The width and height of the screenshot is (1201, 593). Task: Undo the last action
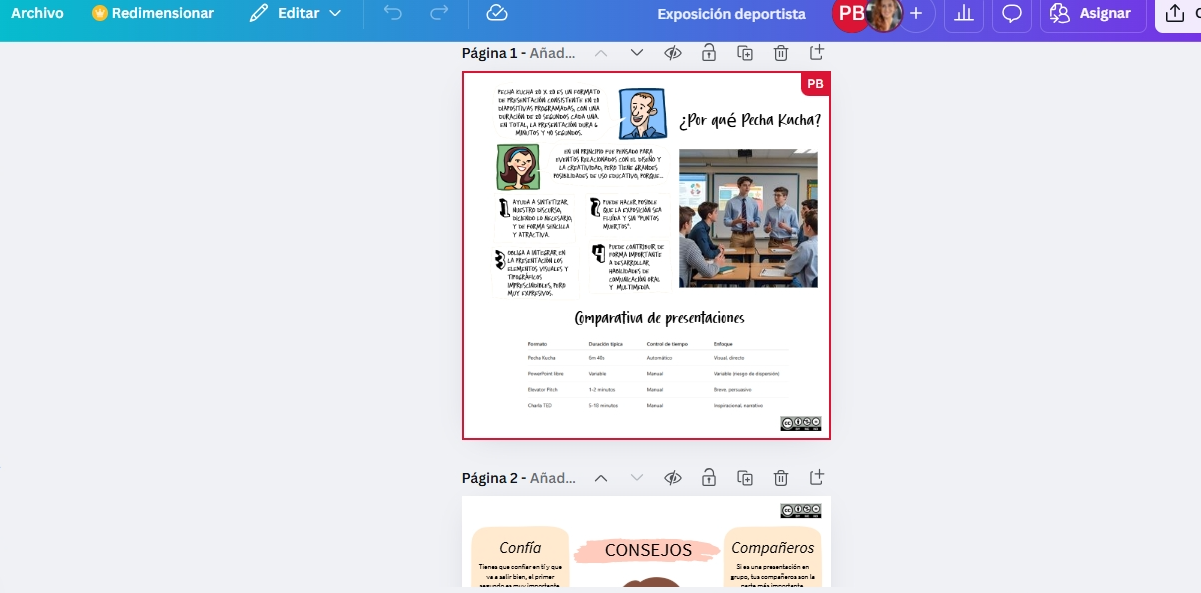tap(393, 13)
